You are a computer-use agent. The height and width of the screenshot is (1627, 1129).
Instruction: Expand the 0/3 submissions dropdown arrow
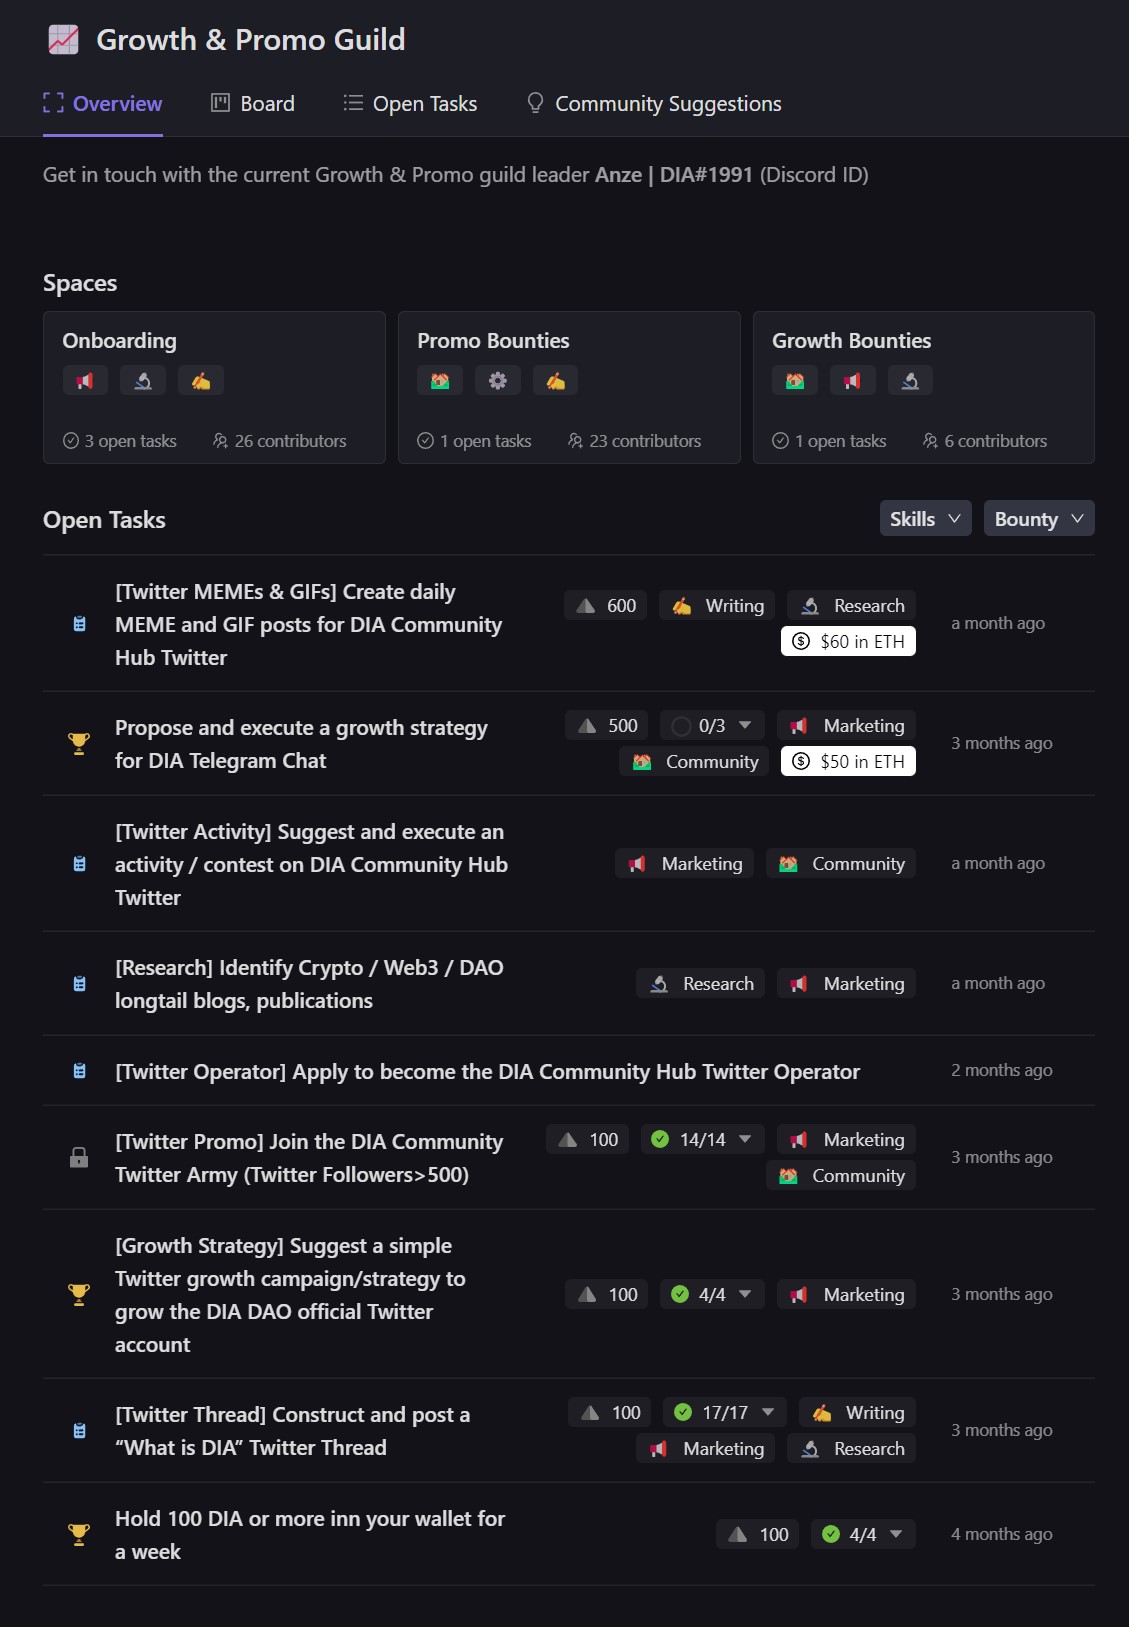pos(745,725)
